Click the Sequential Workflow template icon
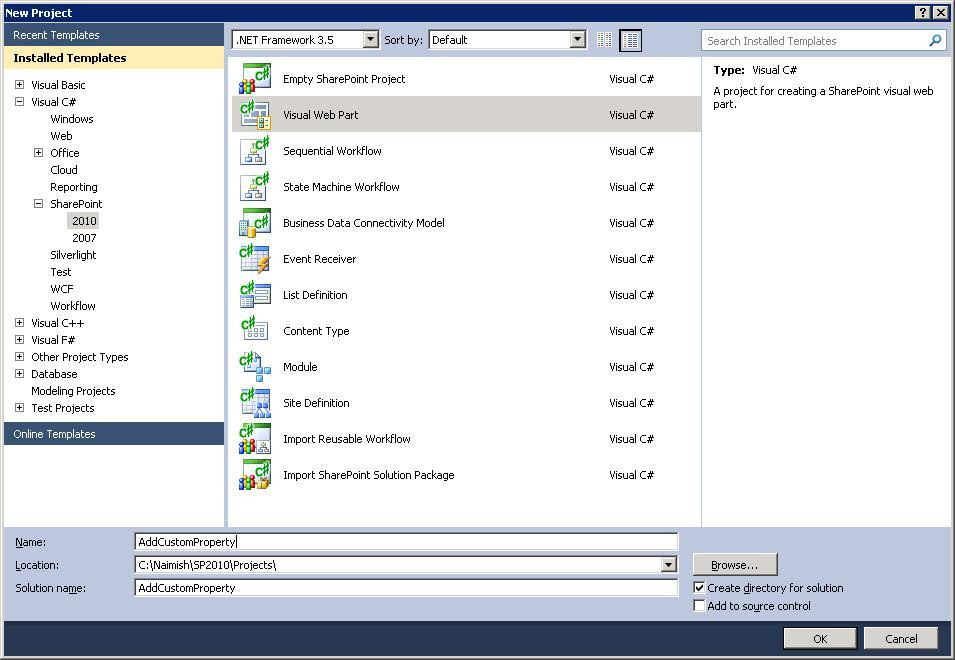The height and width of the screenshot is (660, 955). (x=255, y=150)
